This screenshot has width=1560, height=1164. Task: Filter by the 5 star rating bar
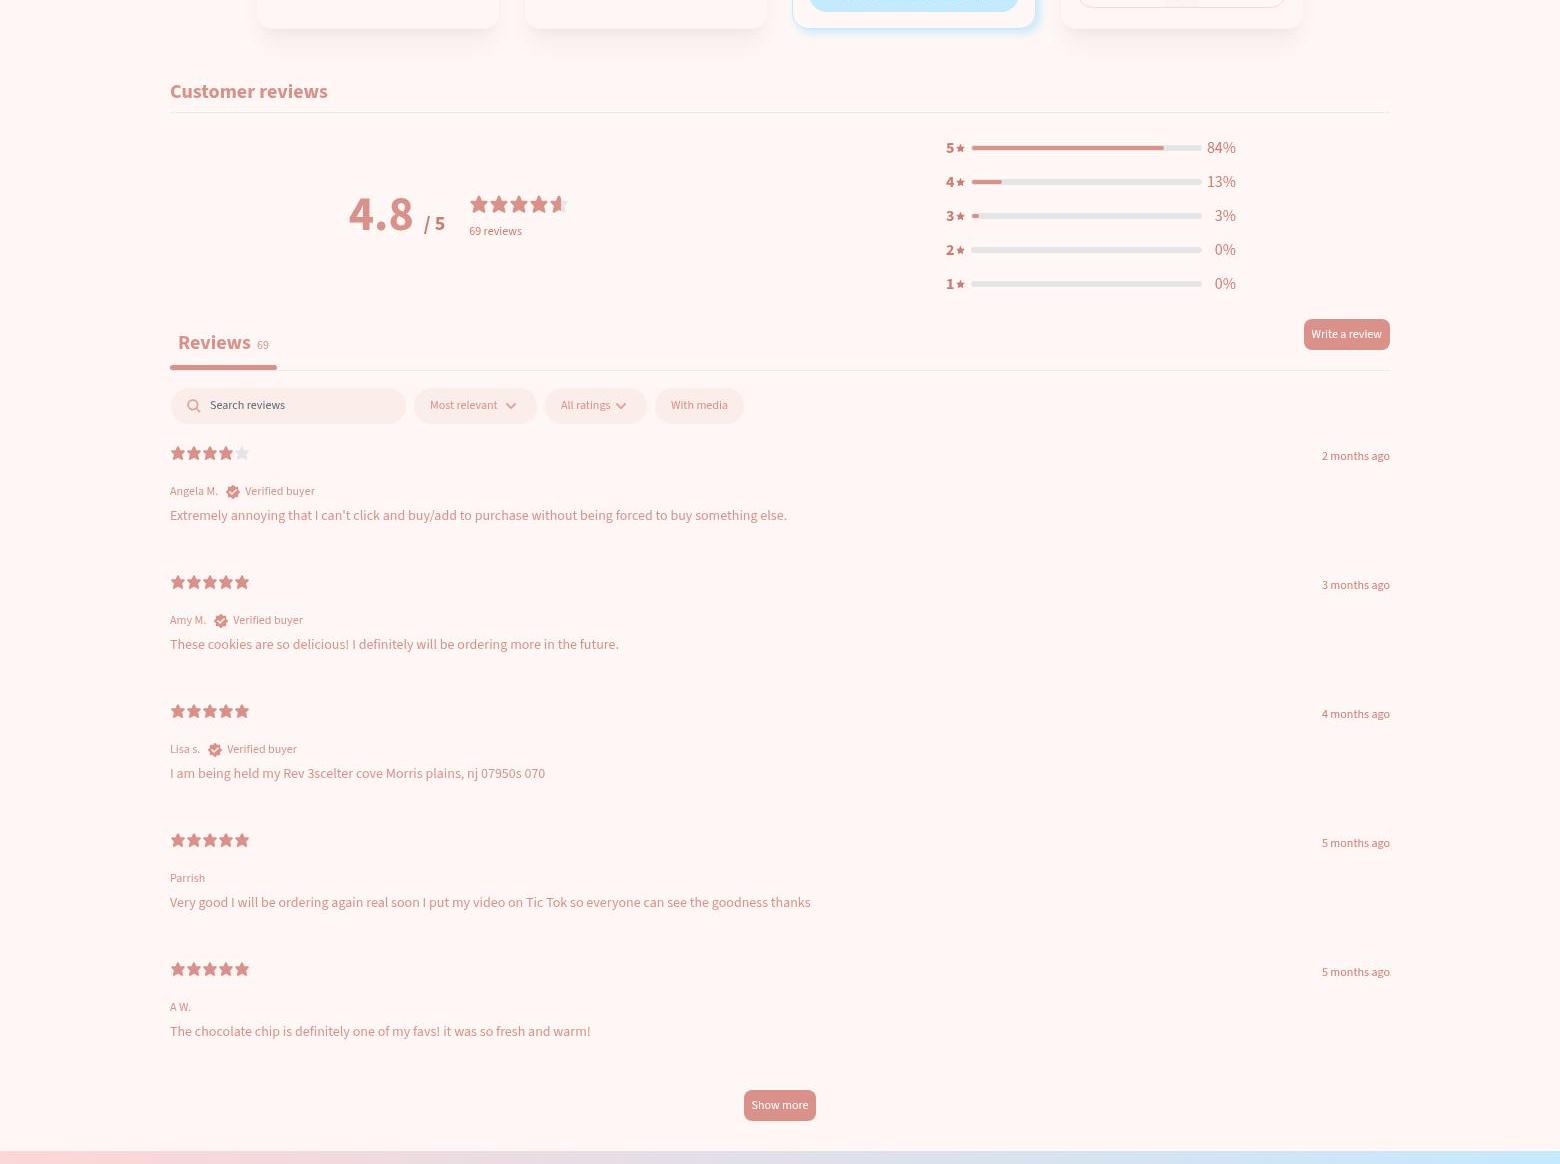click(1086, 148)
